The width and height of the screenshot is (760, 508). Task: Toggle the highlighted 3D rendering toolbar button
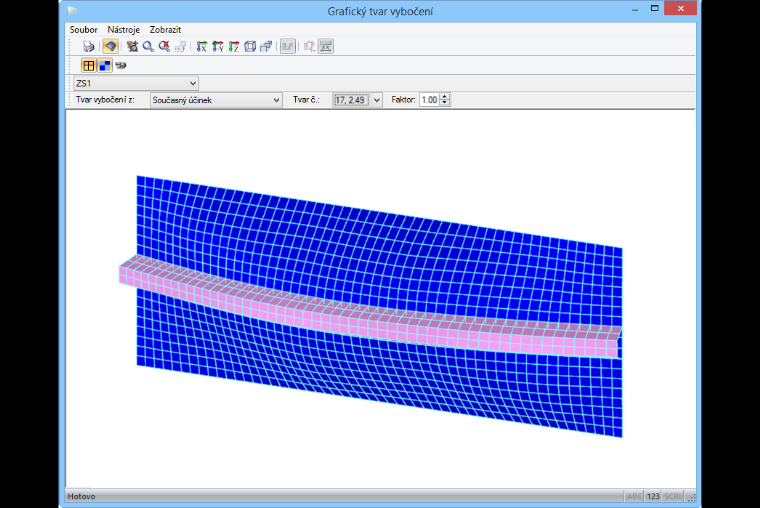tap(111, 47)
